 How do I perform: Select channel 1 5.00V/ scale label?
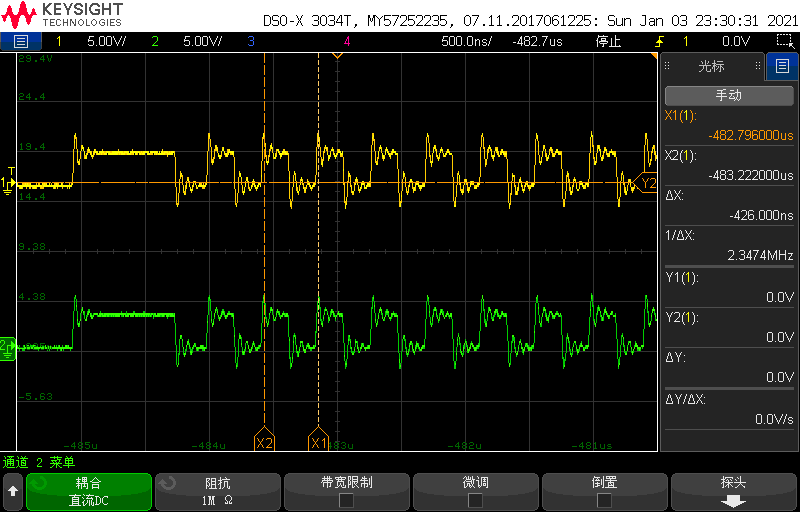click(x=107, y=41)
